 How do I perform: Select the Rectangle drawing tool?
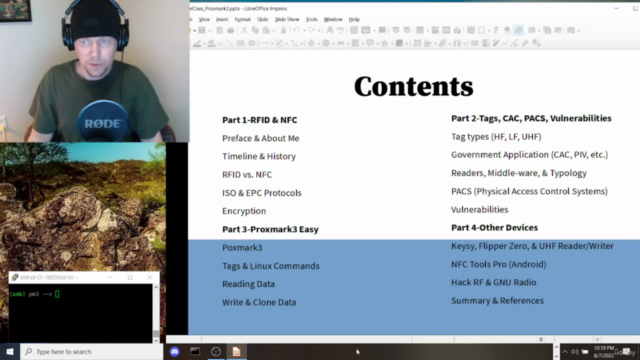[240, 43]
